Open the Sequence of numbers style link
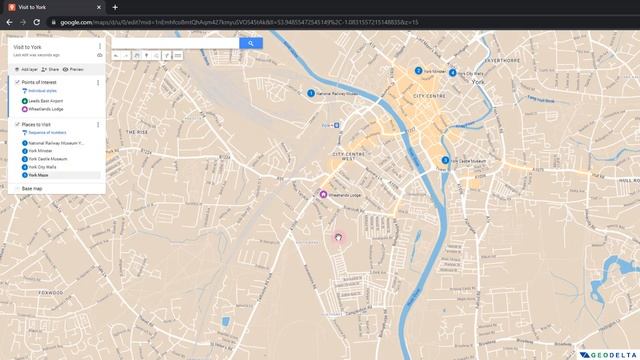The image size is (640, 360). (47, 133)
